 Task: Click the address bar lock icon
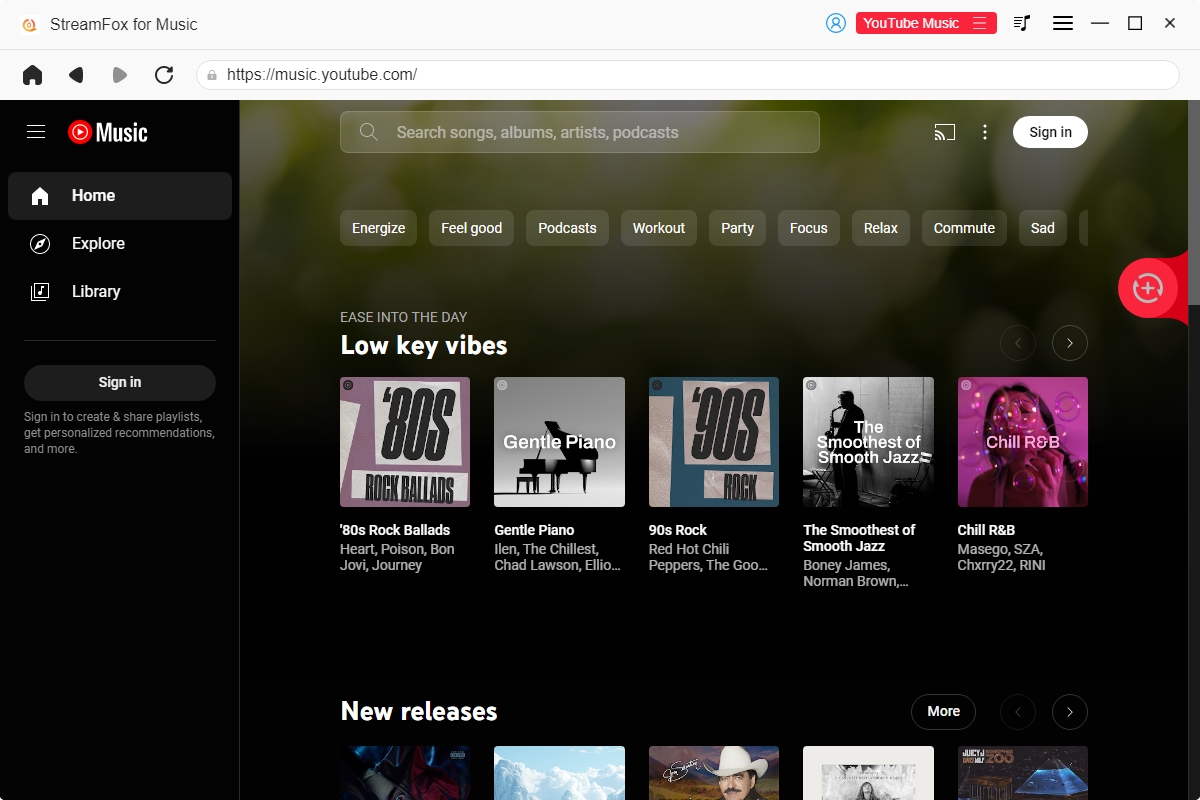tap(212, 75)
